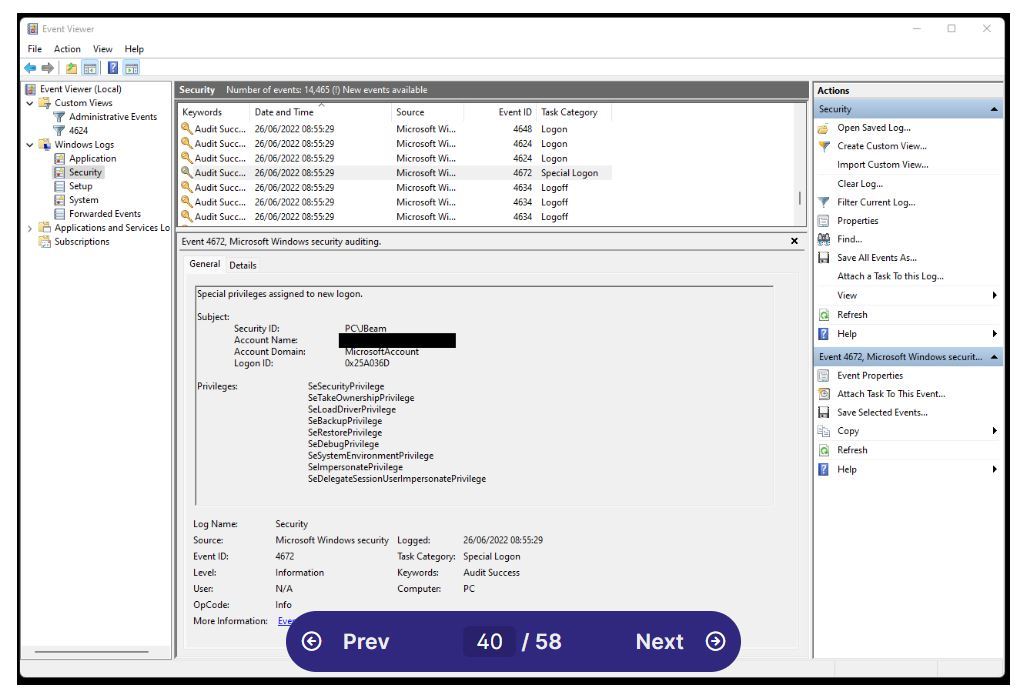Open the Help menu in menu bar
1026x689 pixels.
point(134,49)
